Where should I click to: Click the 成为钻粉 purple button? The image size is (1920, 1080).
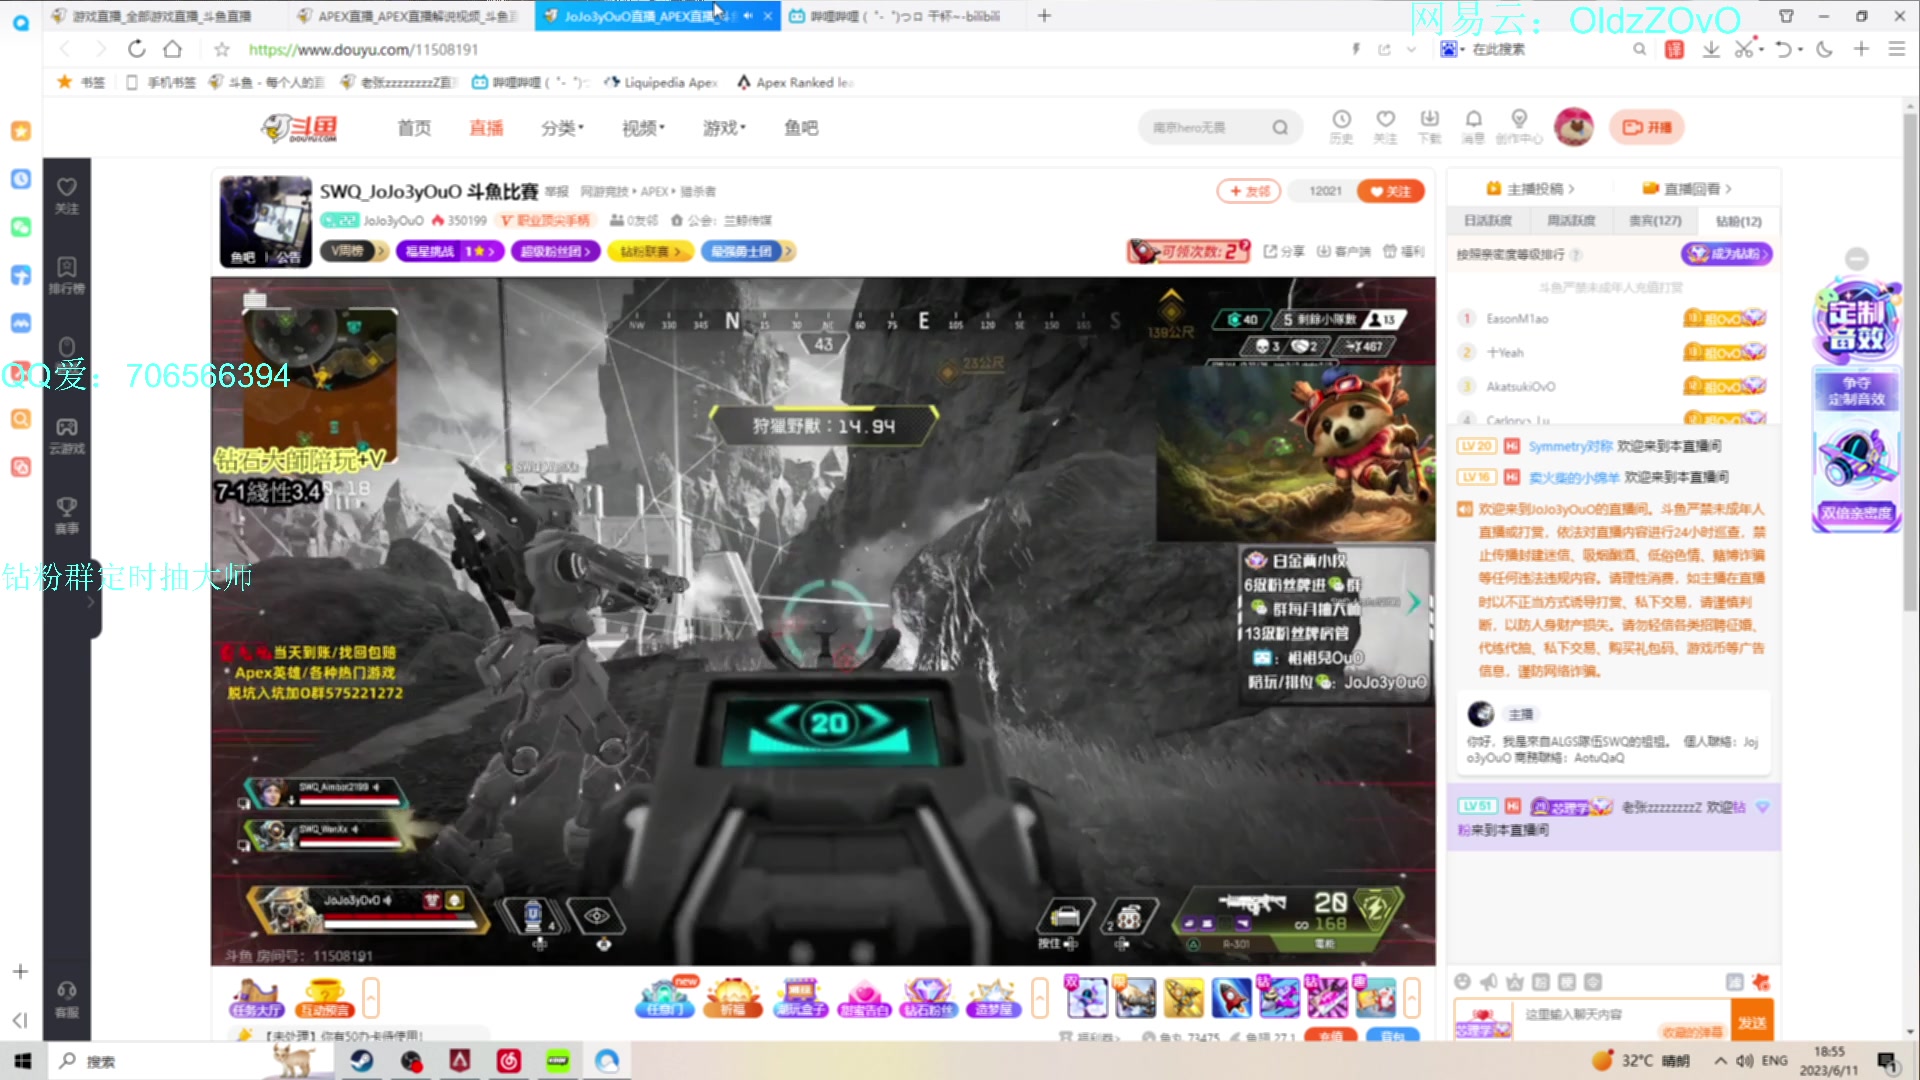(1726, 254)
